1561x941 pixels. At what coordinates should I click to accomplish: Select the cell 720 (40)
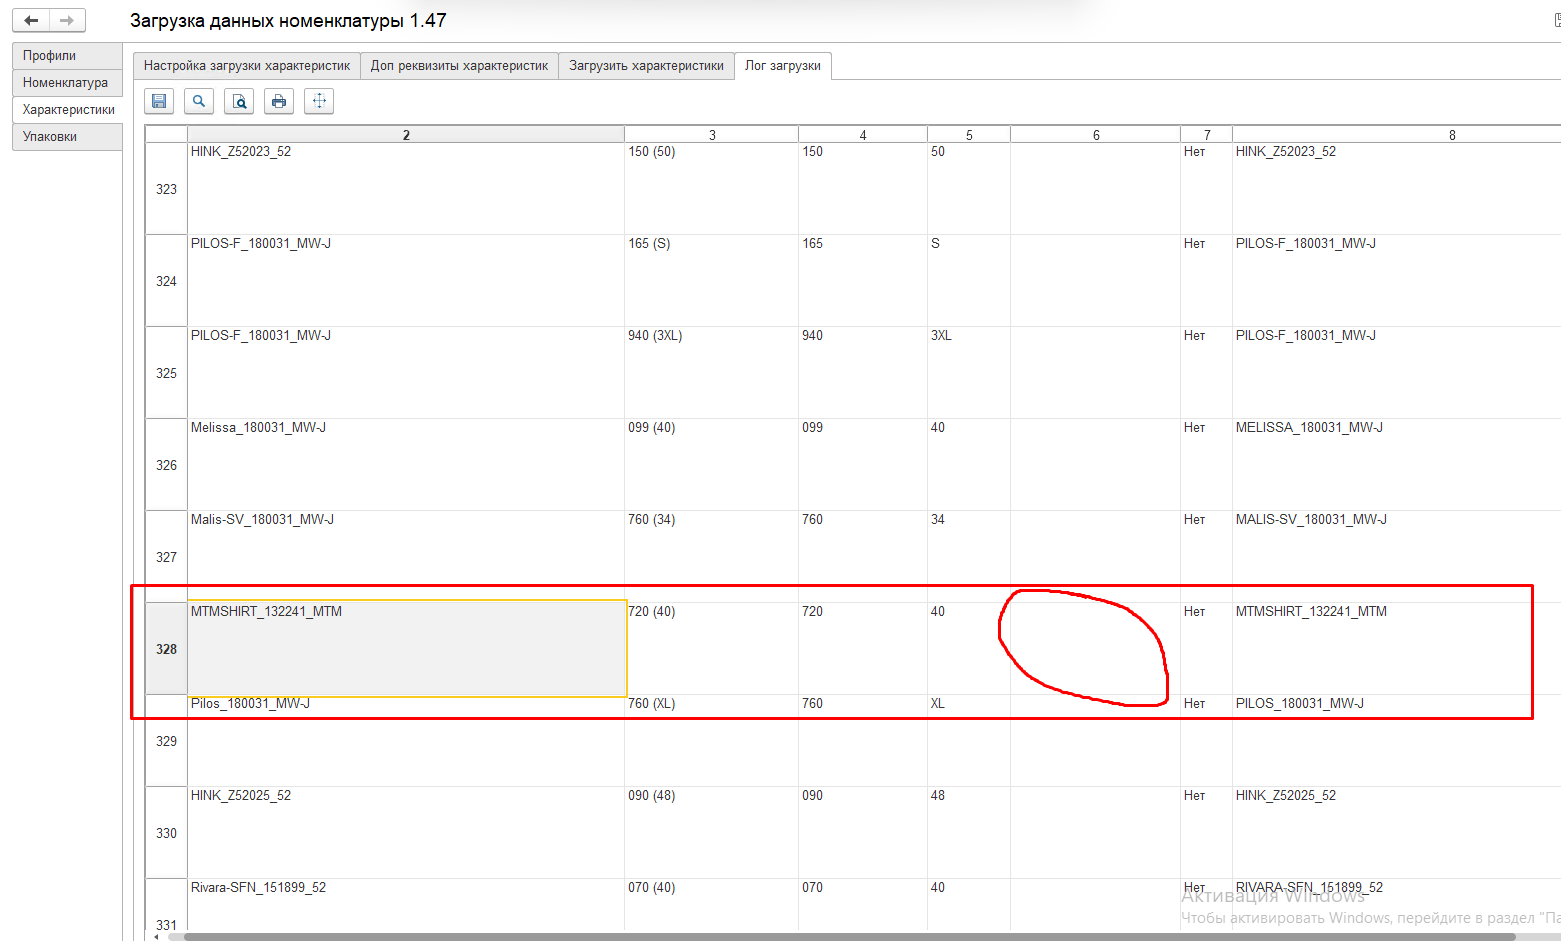tap(712, 649)
